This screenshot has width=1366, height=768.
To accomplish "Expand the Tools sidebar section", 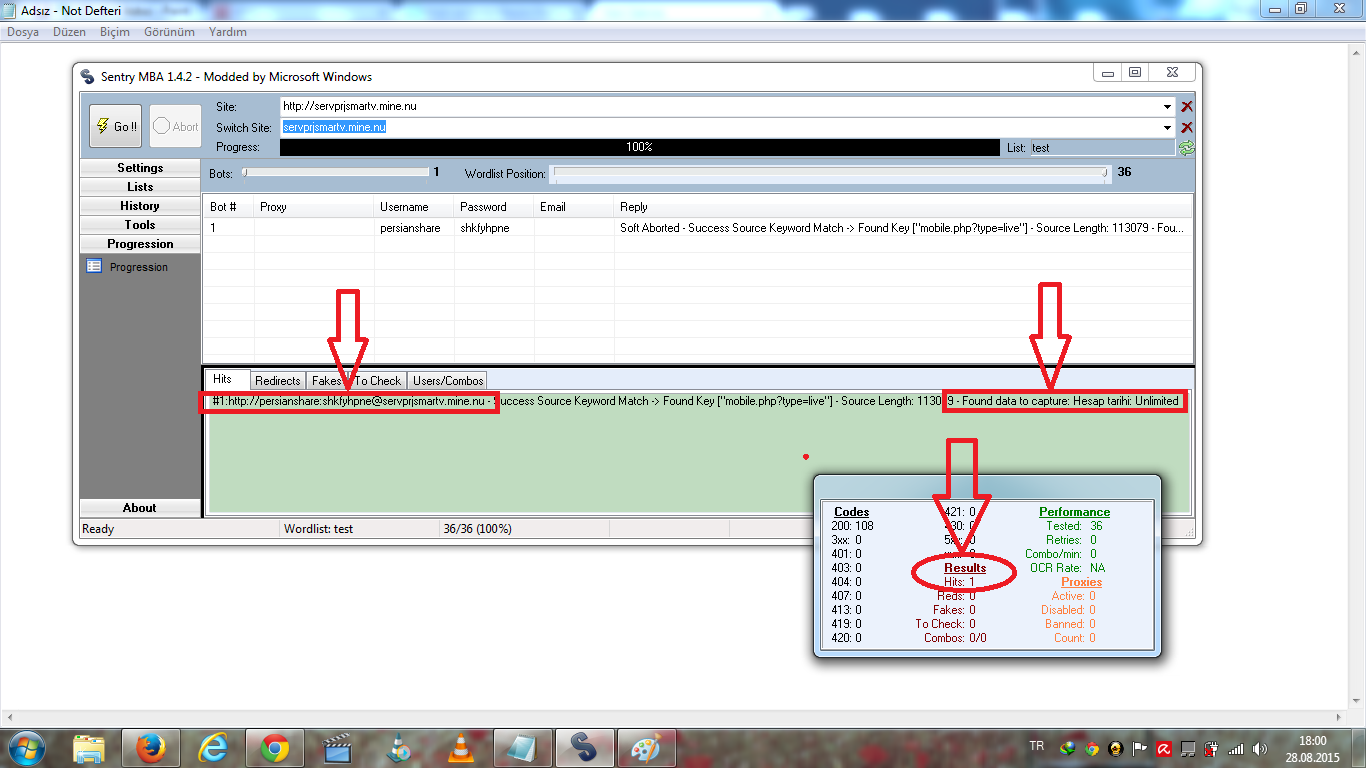I will [x=140, y=225].
